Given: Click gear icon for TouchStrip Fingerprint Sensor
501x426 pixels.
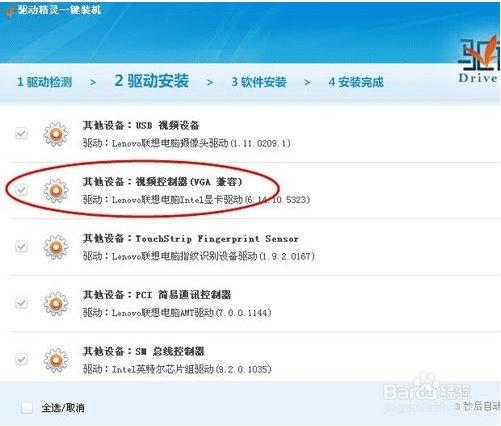Looking at the screenshot, I should (x=56, y=247).
